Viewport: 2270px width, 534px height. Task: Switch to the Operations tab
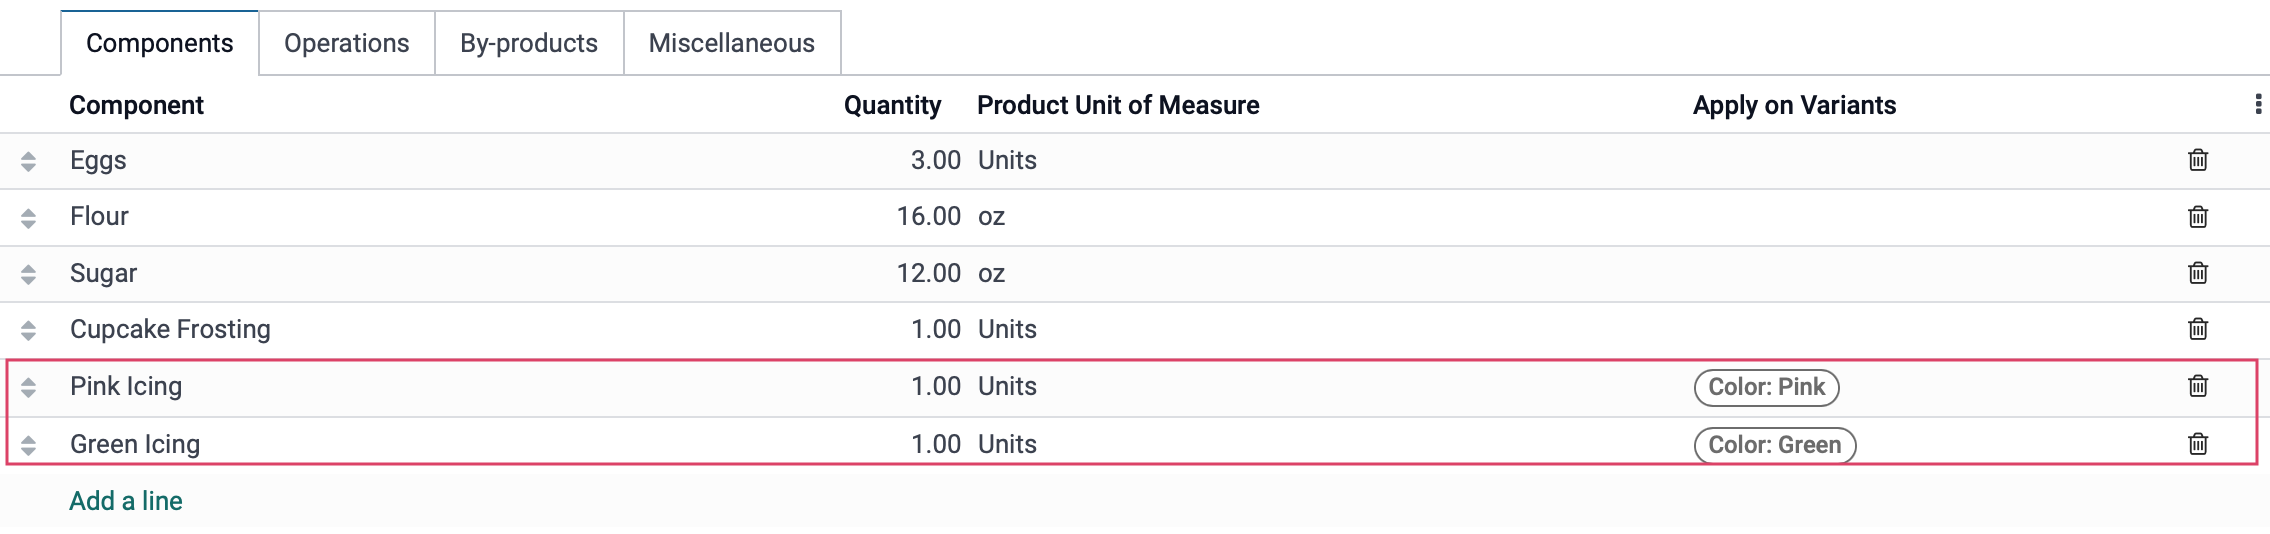coord(347,43)
